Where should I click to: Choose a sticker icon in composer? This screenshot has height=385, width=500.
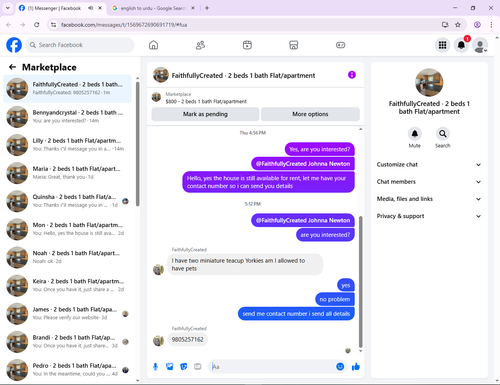(x=184, y=367)
